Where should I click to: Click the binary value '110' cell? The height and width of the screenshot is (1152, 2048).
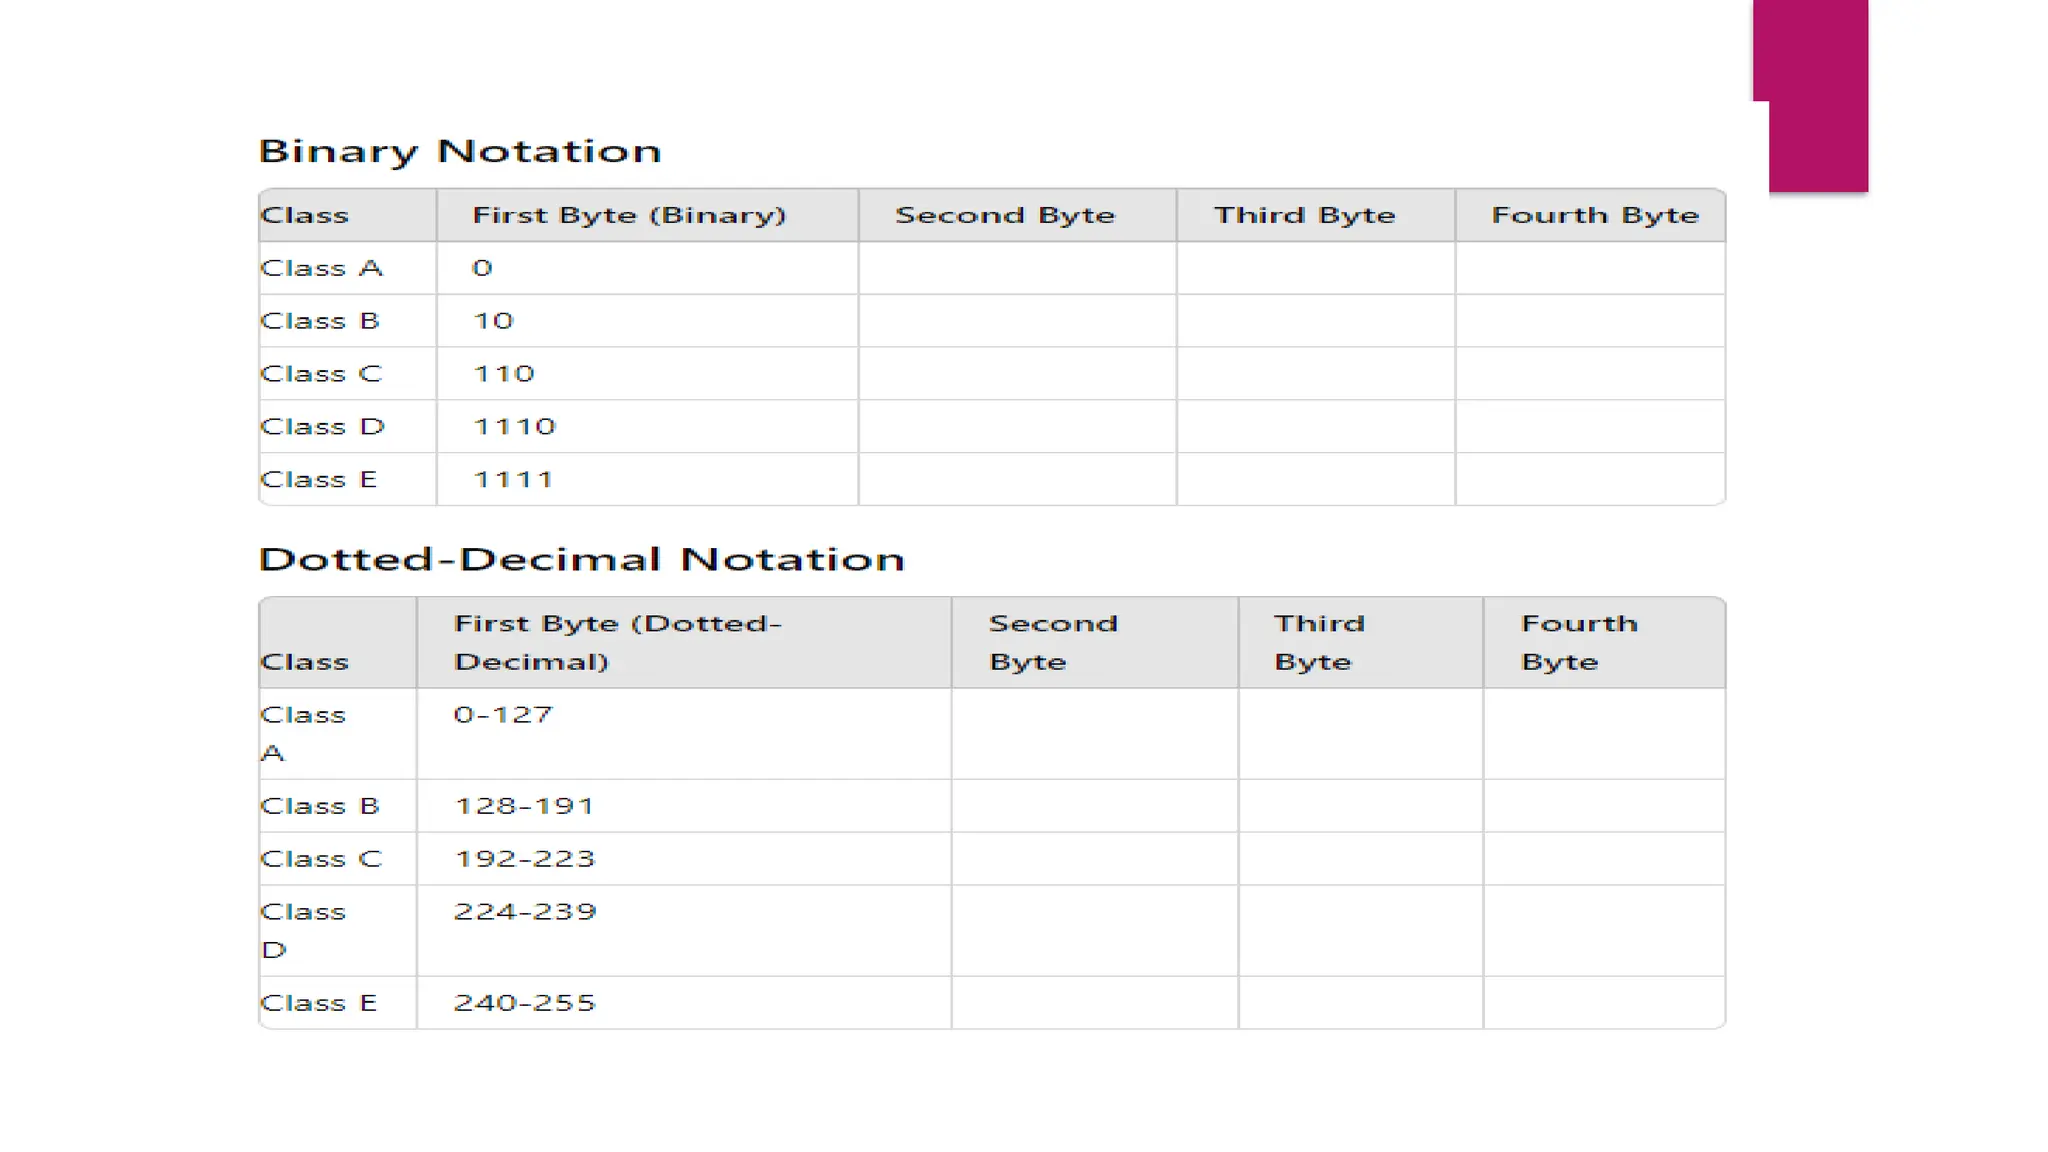(x=504, y=374)
